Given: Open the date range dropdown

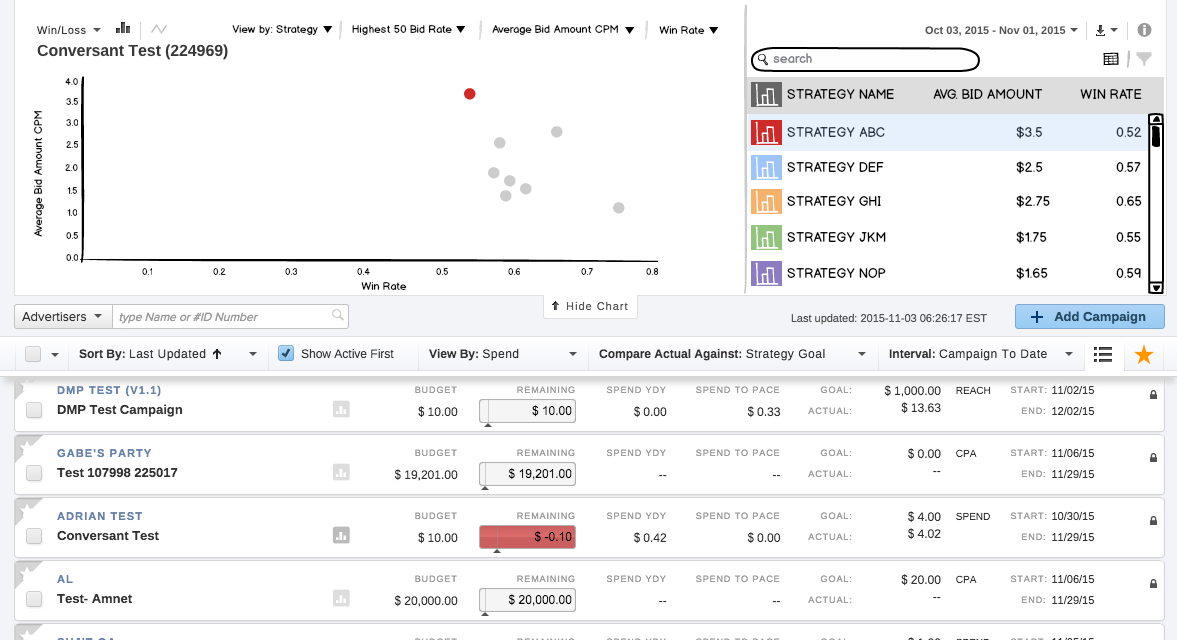Looking at the screenshot, I should coord(1001,30).
